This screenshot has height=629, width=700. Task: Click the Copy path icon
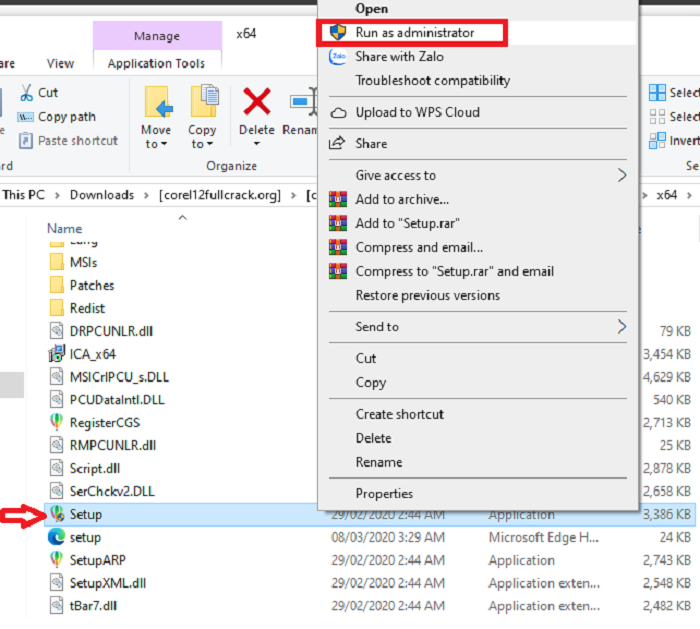pyautogui.click(x=25, y=117)
